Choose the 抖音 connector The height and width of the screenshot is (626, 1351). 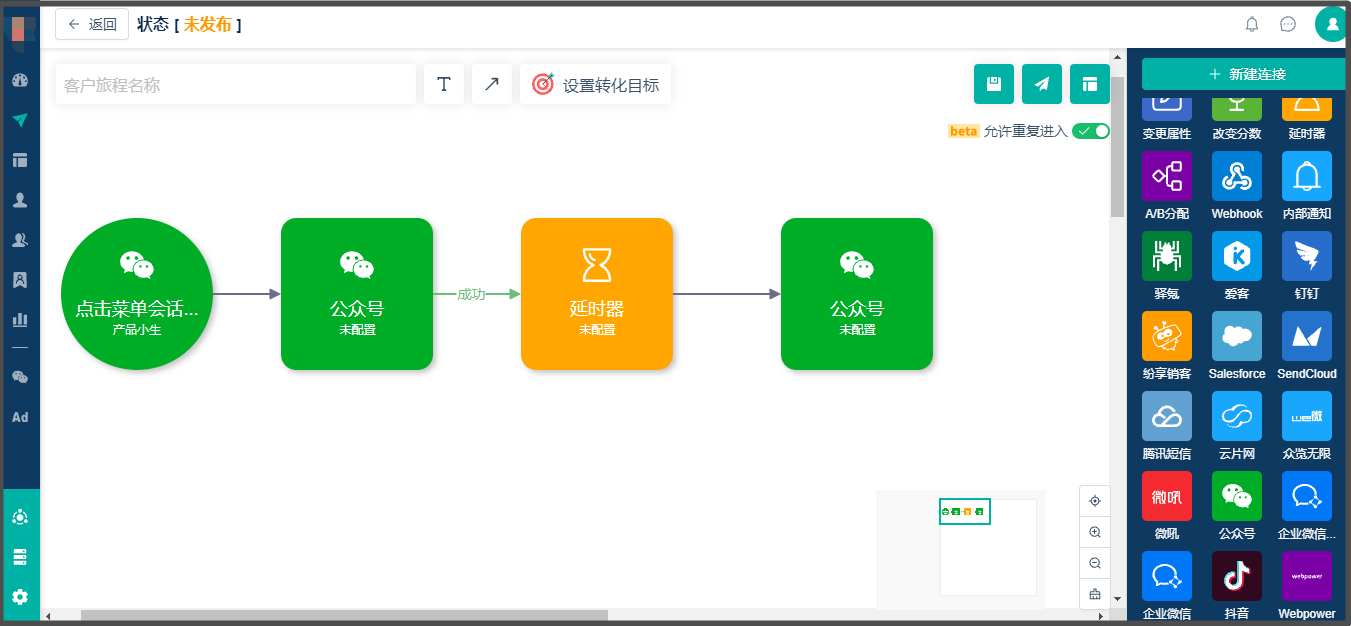pos(1237,586)
